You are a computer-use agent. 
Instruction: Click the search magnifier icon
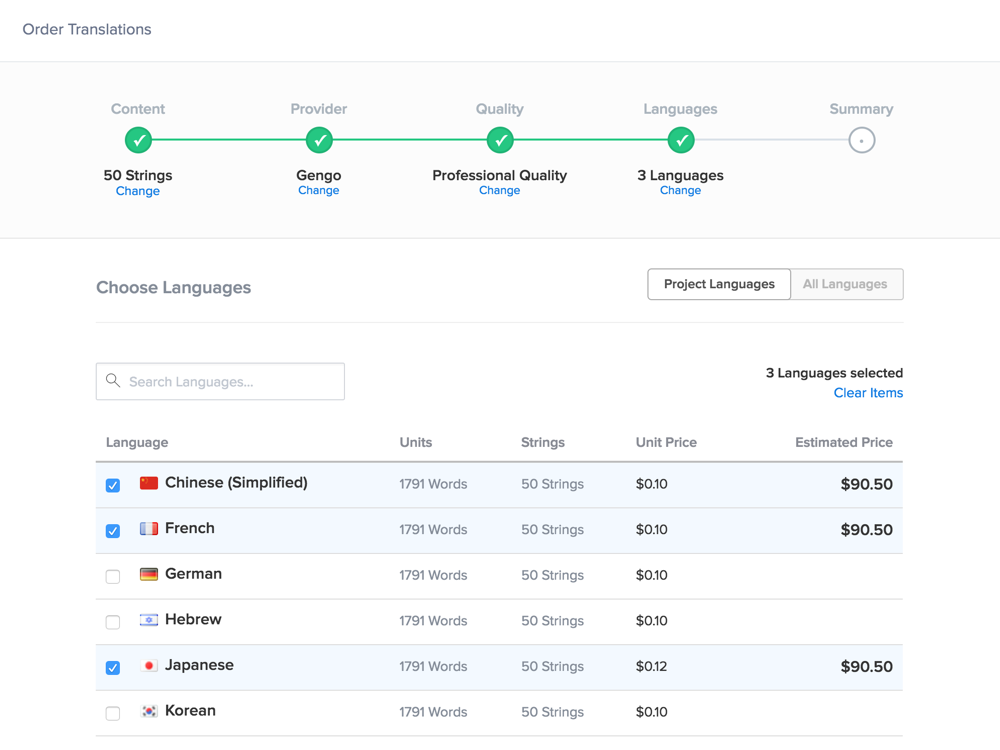113,381
